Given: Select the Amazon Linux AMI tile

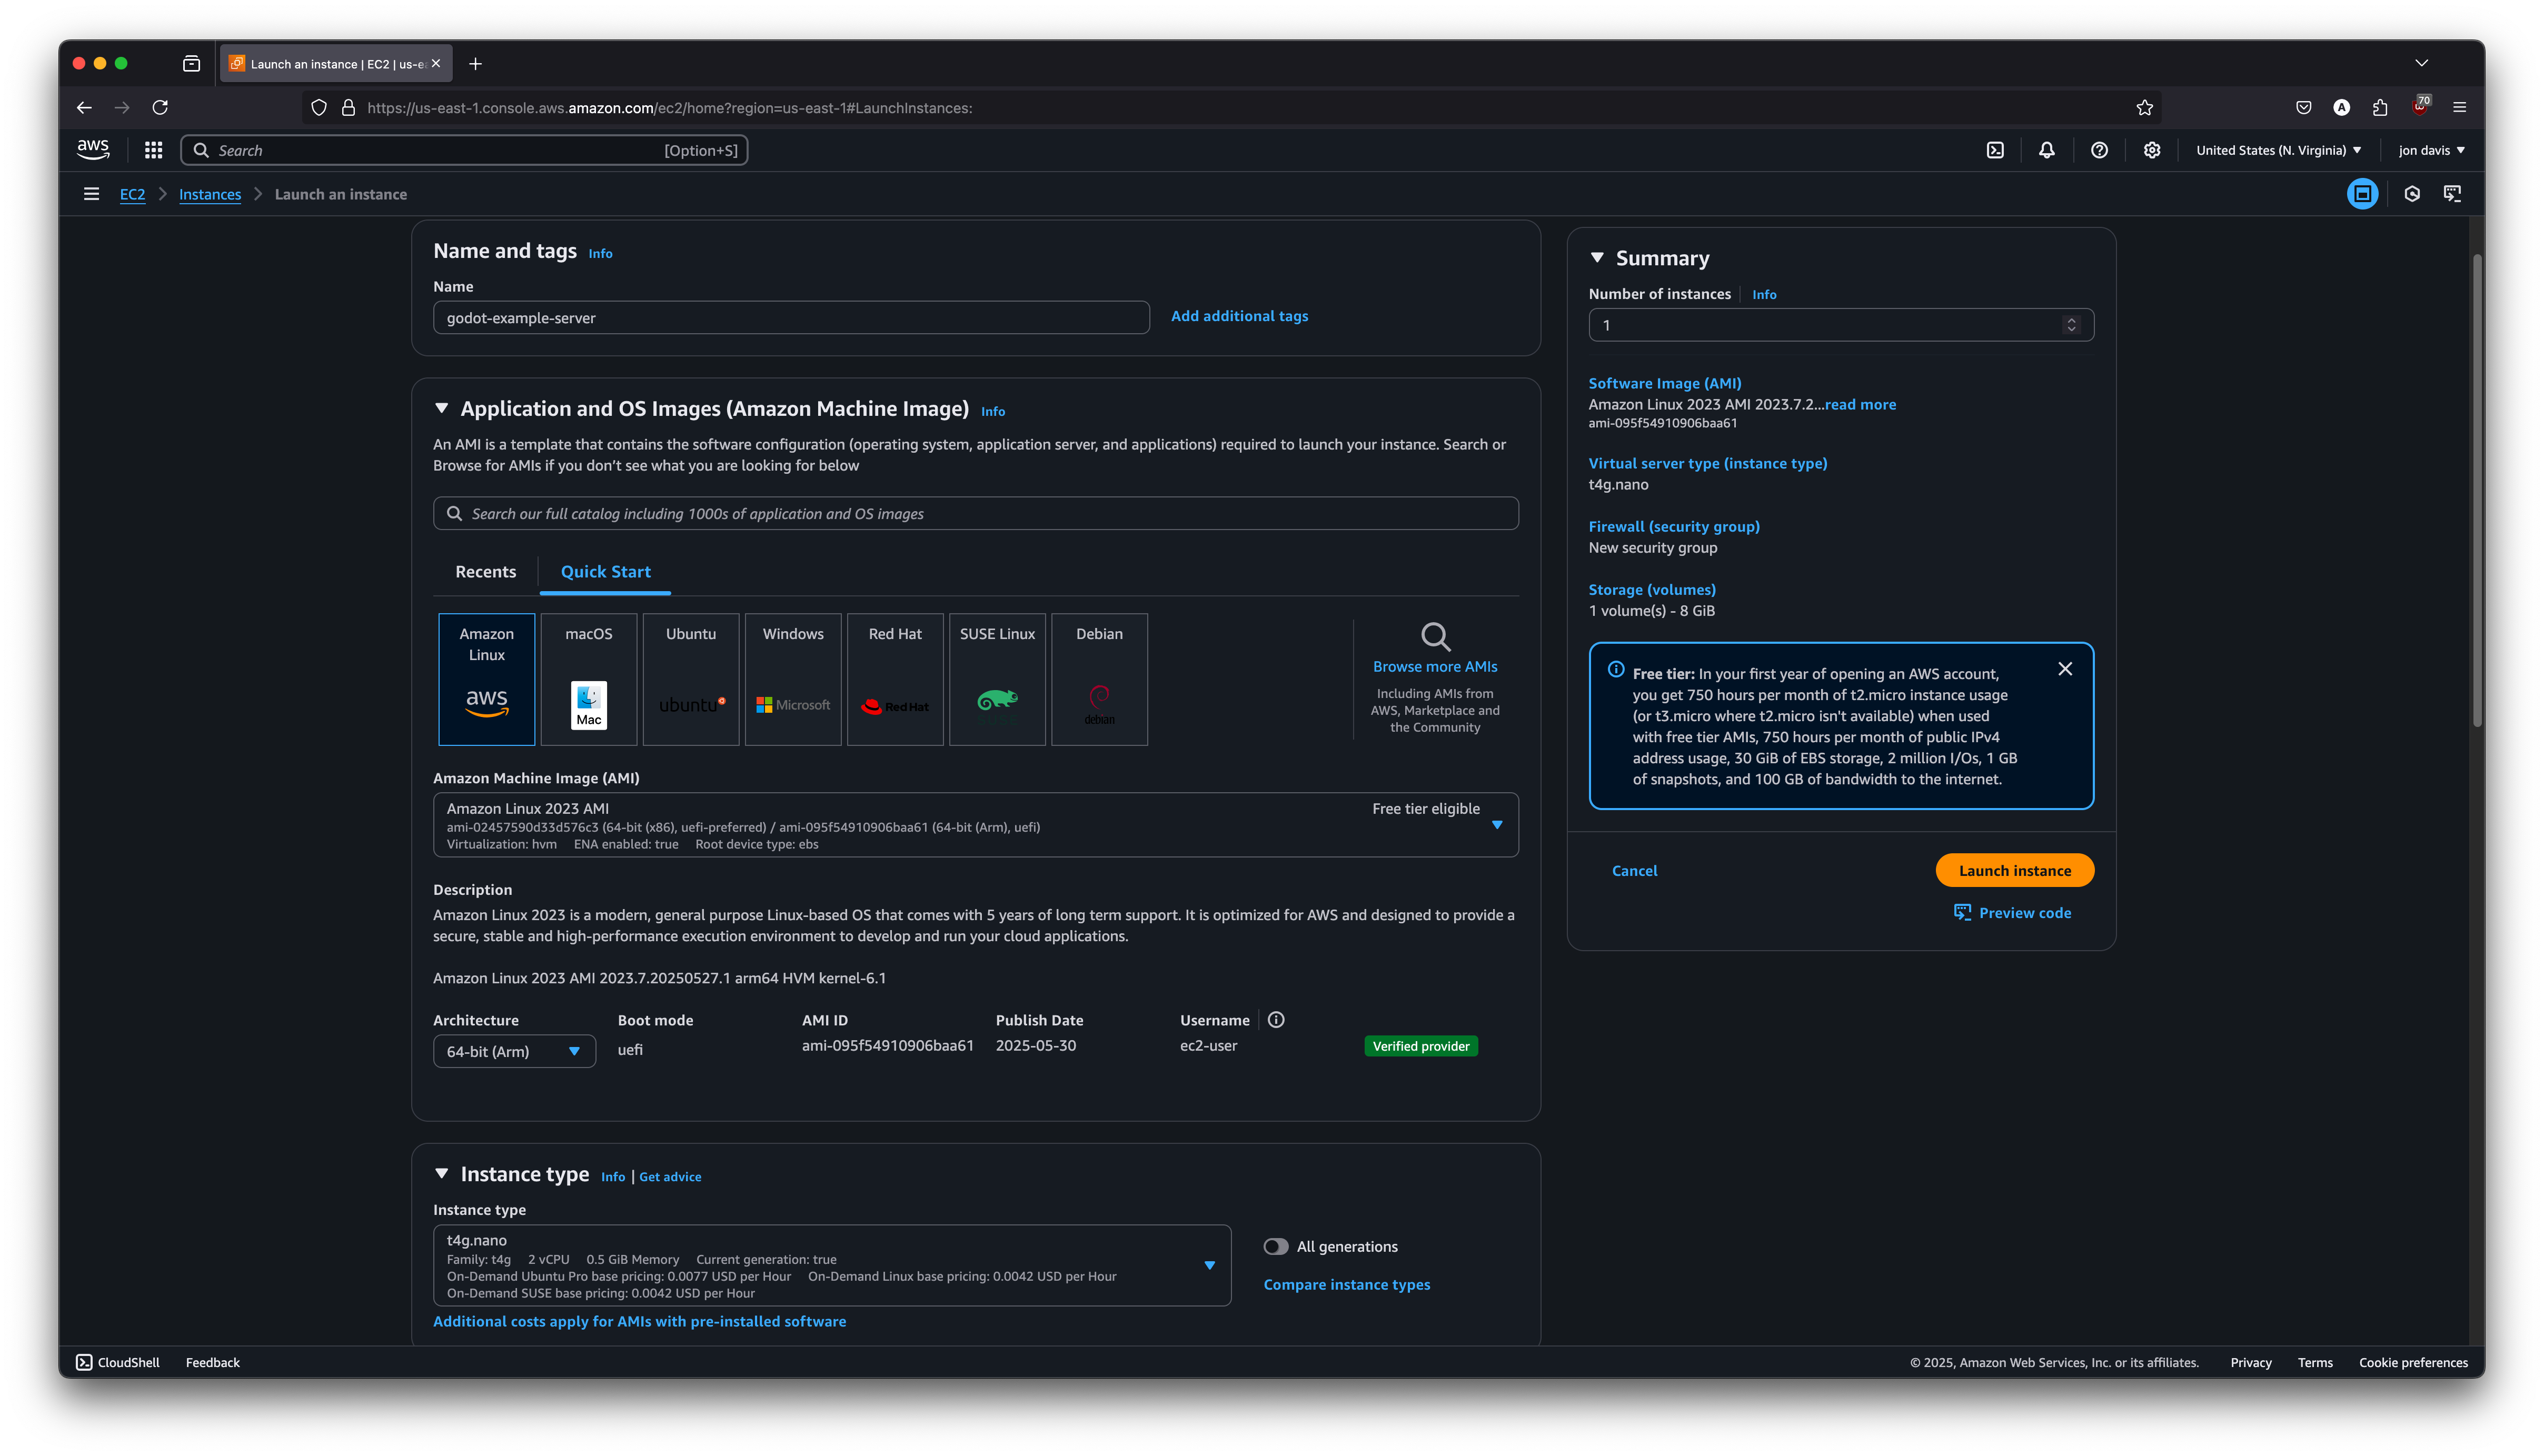Looking at the screenshot, I should [487, 679].
